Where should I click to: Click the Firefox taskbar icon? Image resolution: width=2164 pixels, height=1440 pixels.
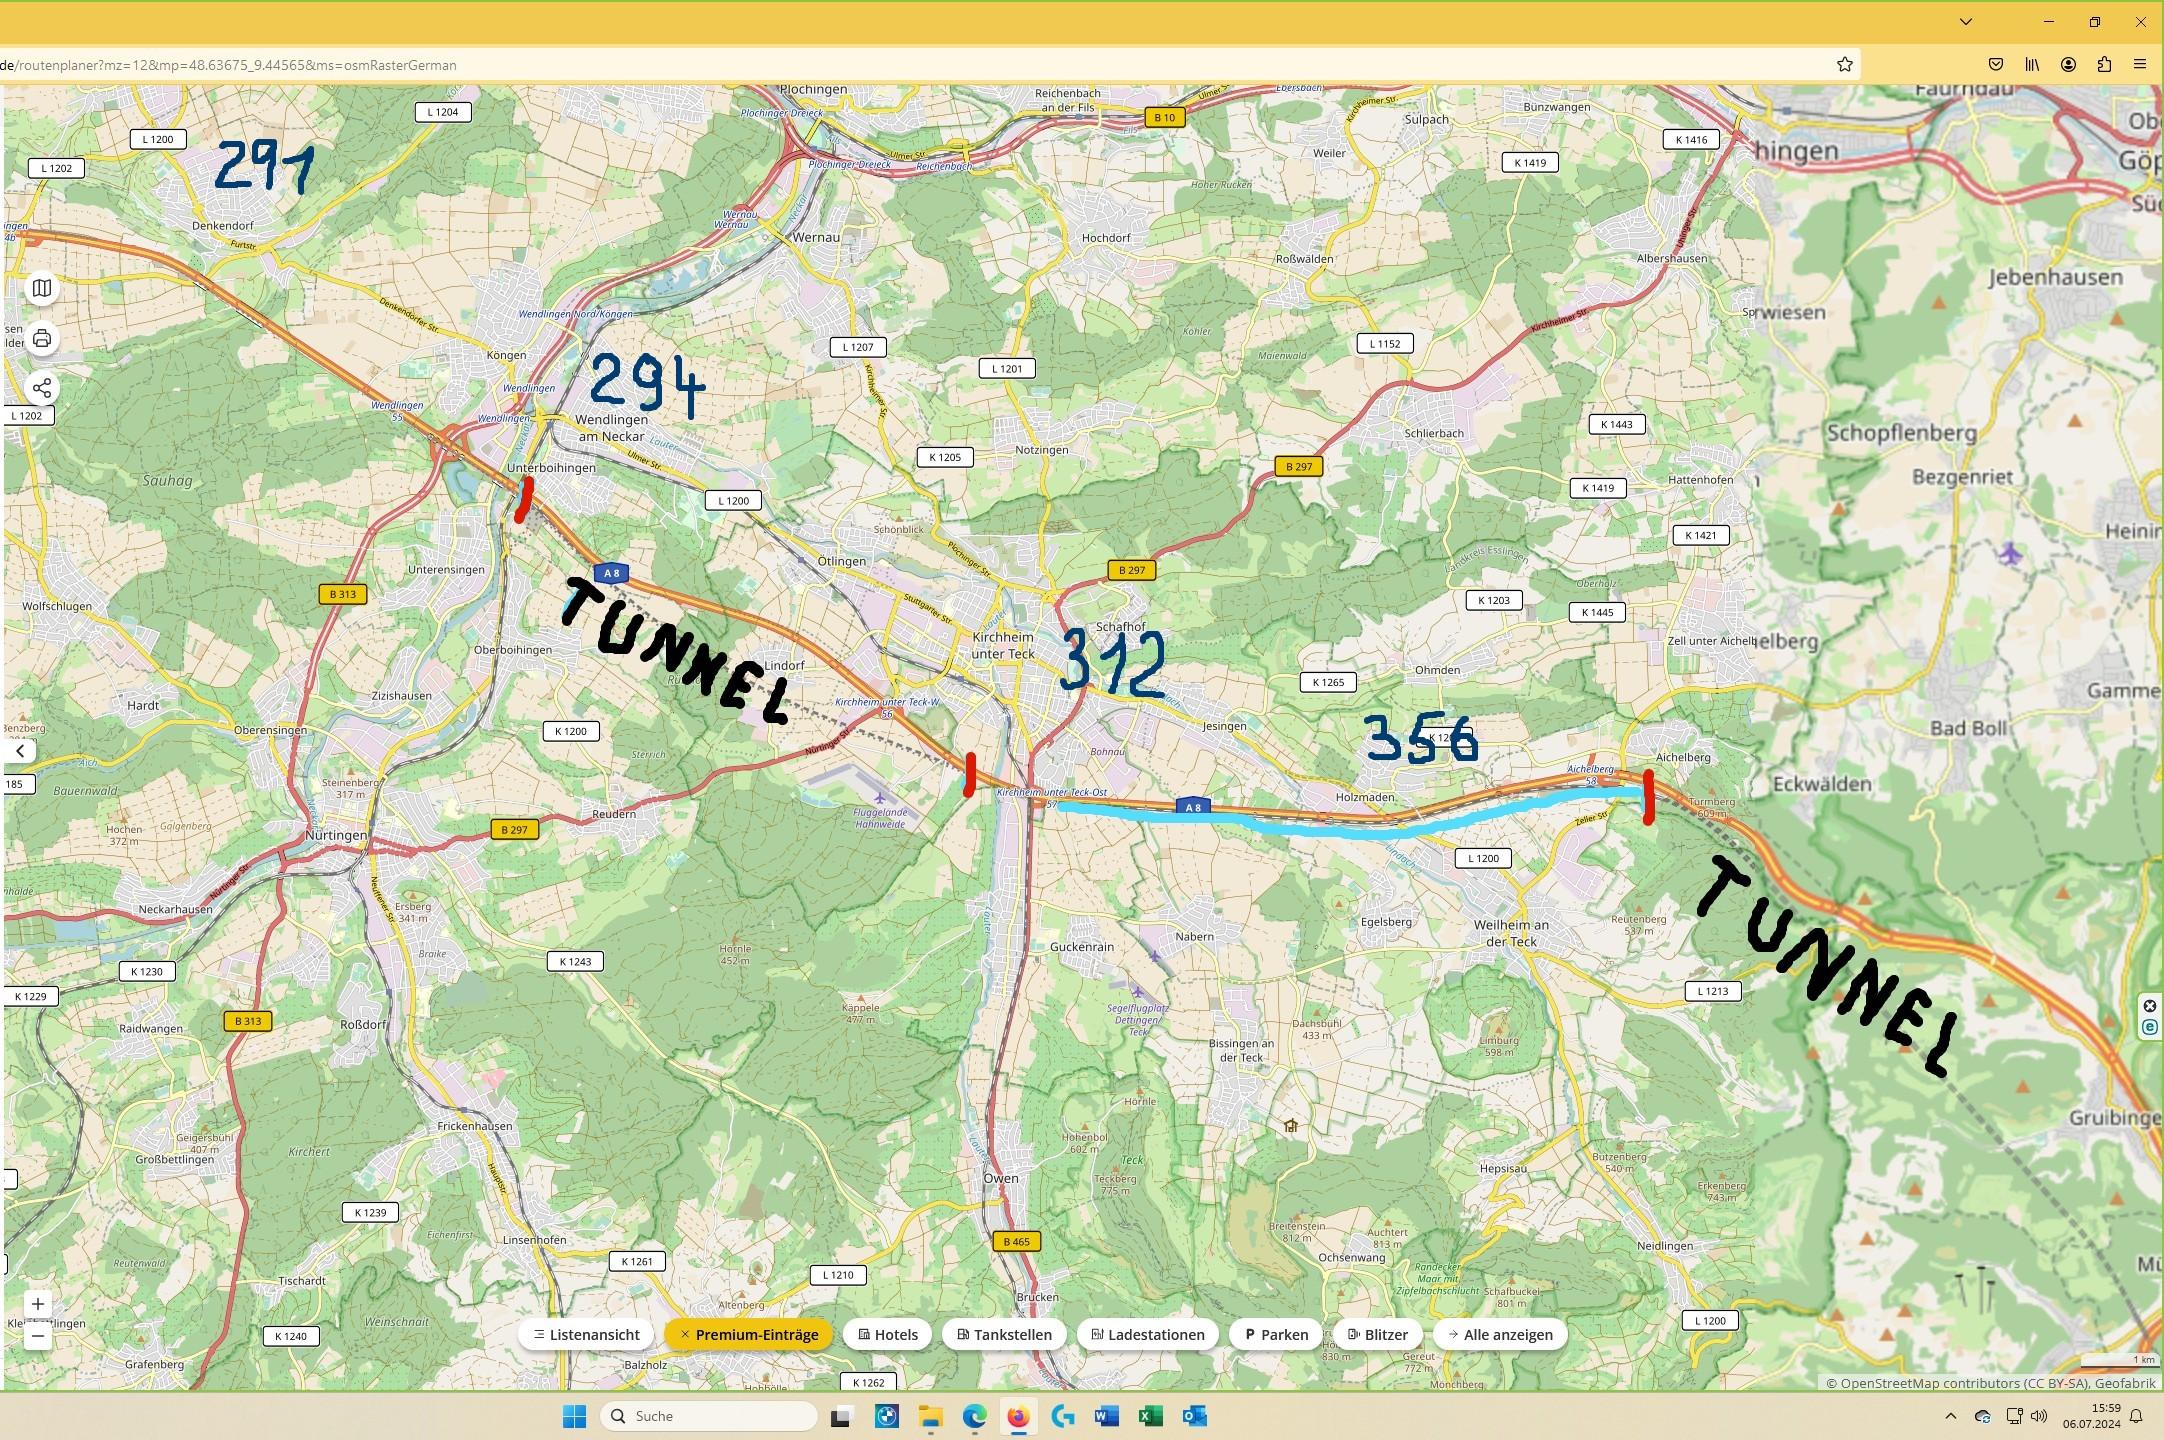pos(1018,1416)
